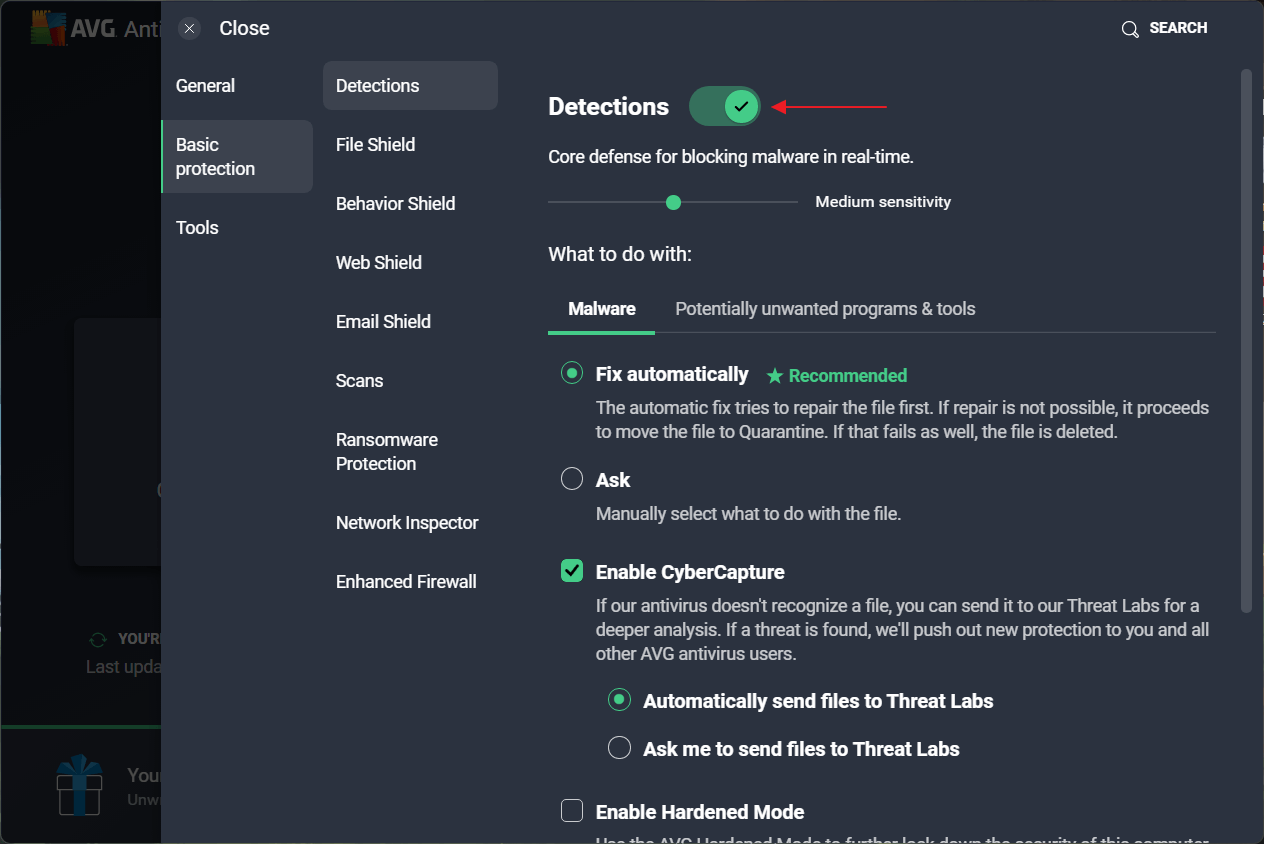The height and width of the screenshot is (844, 1264).
Task: Click the gift box icon in background window
Action: click(x=79, y=785)
